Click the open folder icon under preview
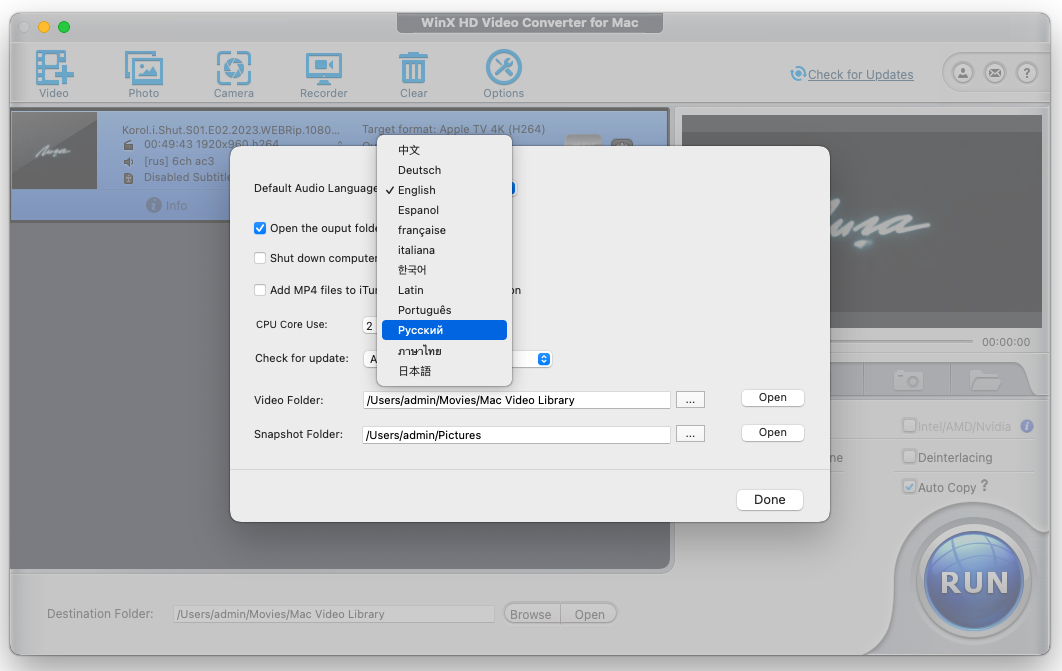1062x671 pixels. pyautogui.click(x=985, y=380)
